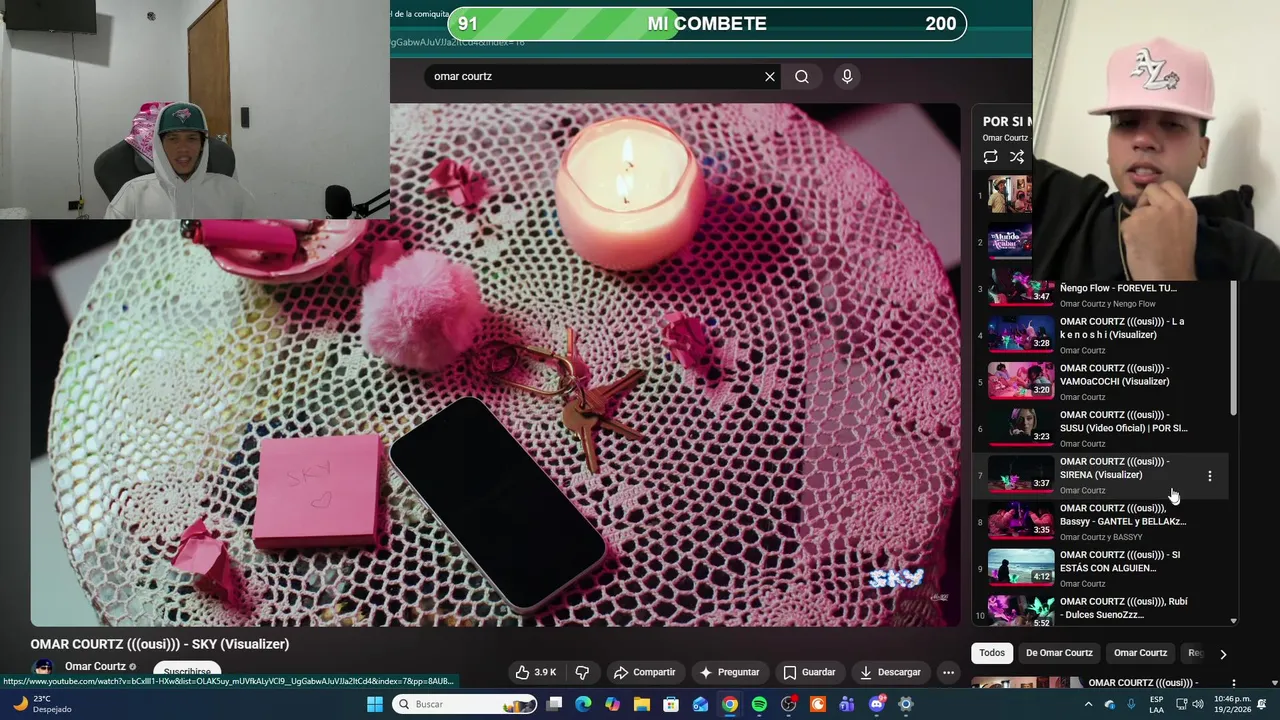
Task: Open Spotify from taskbar
Action: (759, 704)
